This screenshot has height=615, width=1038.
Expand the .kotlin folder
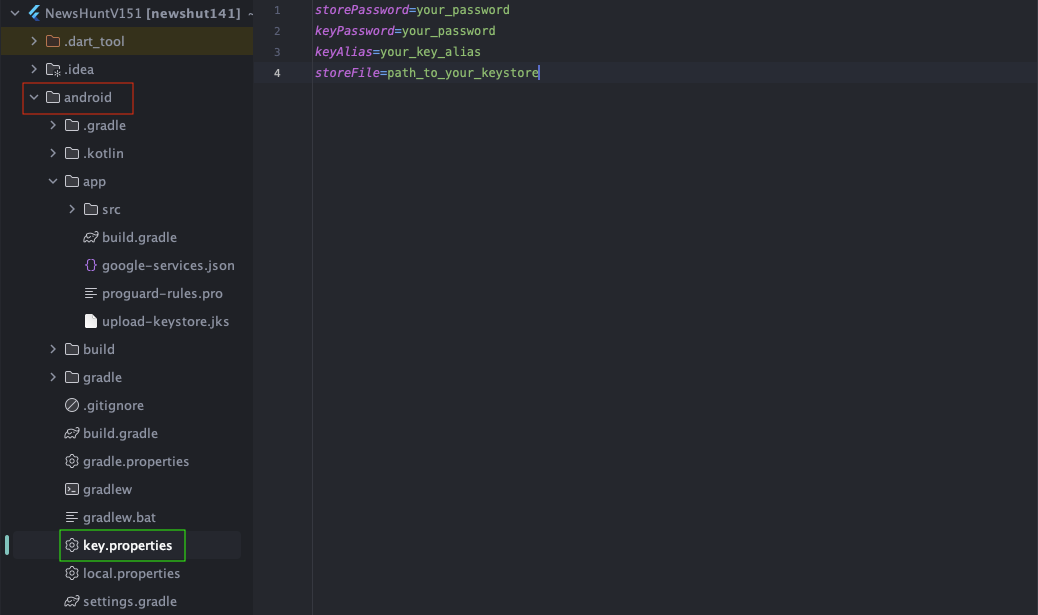pyautogui.click(x=53, y=154)
